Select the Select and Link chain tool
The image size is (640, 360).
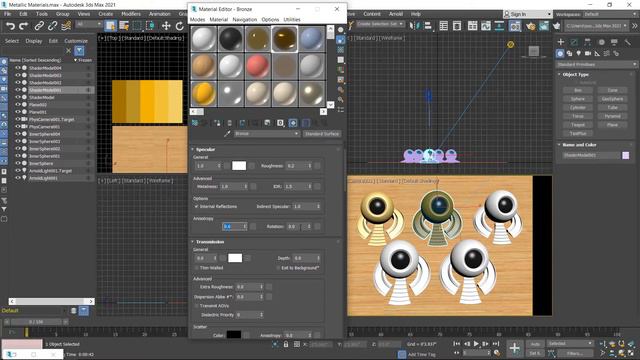[x=39, y=26]
